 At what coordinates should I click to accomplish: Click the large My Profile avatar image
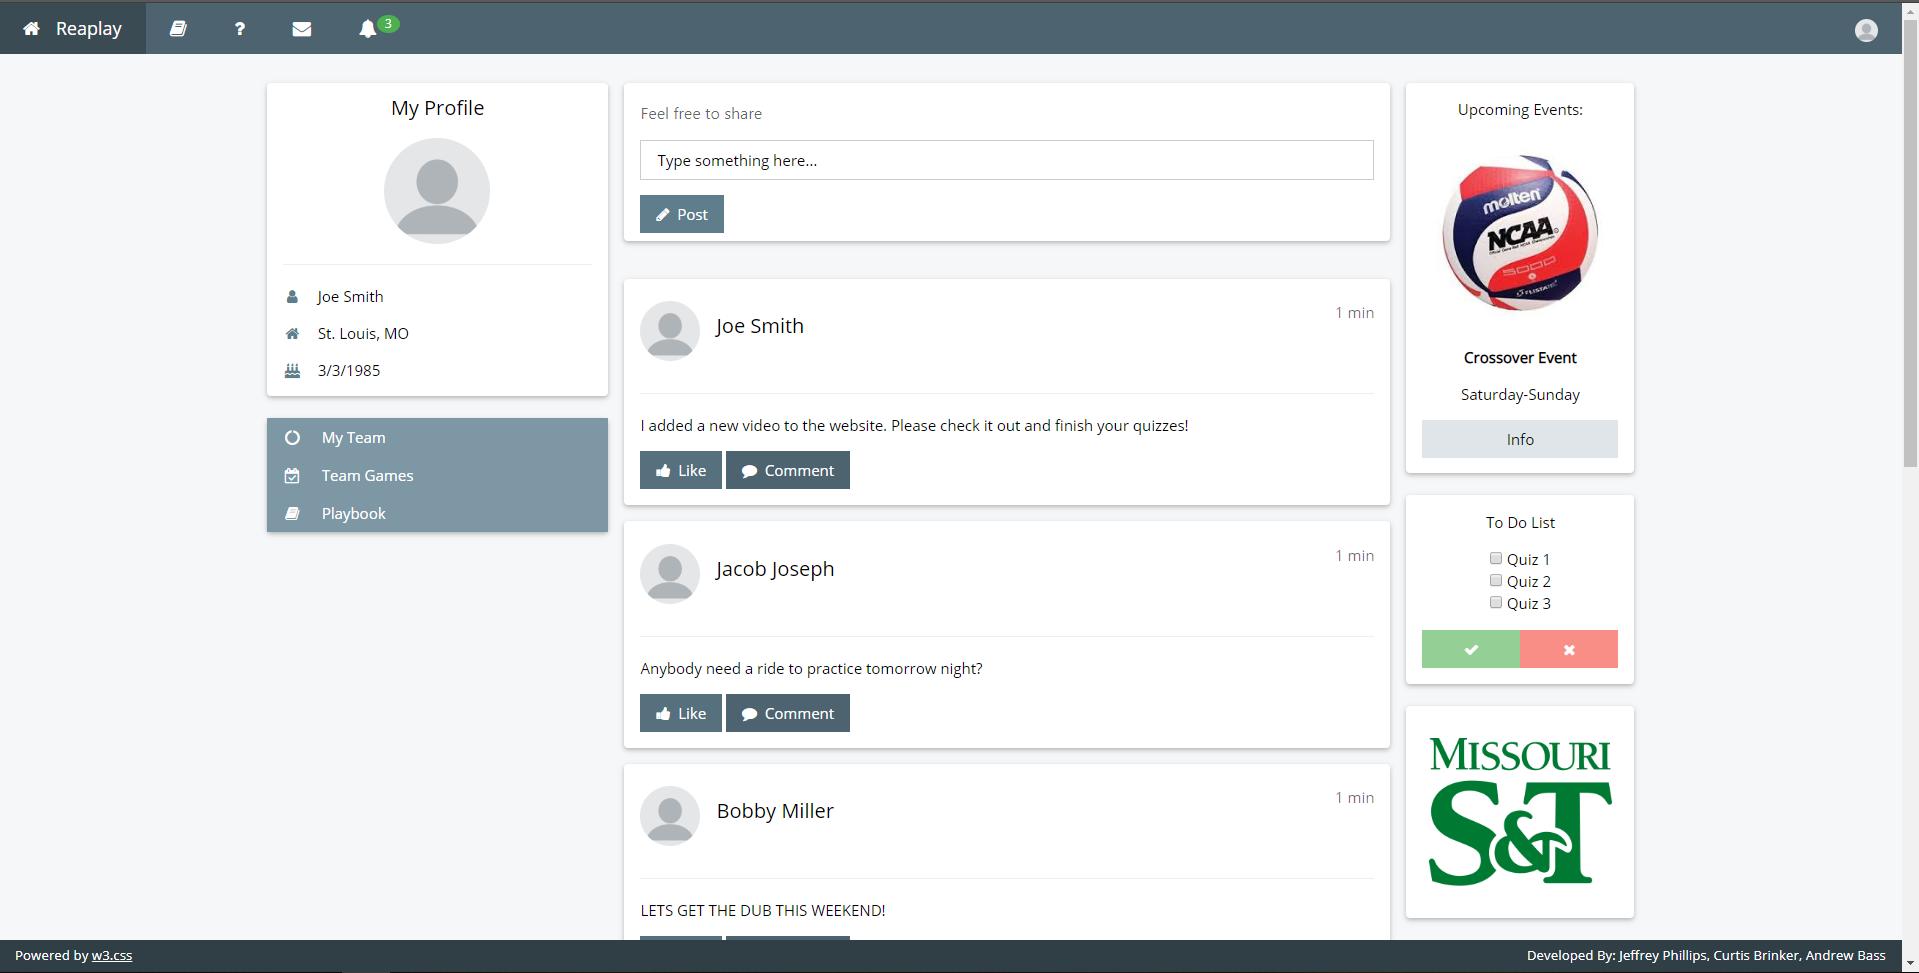tap(437, 191)
